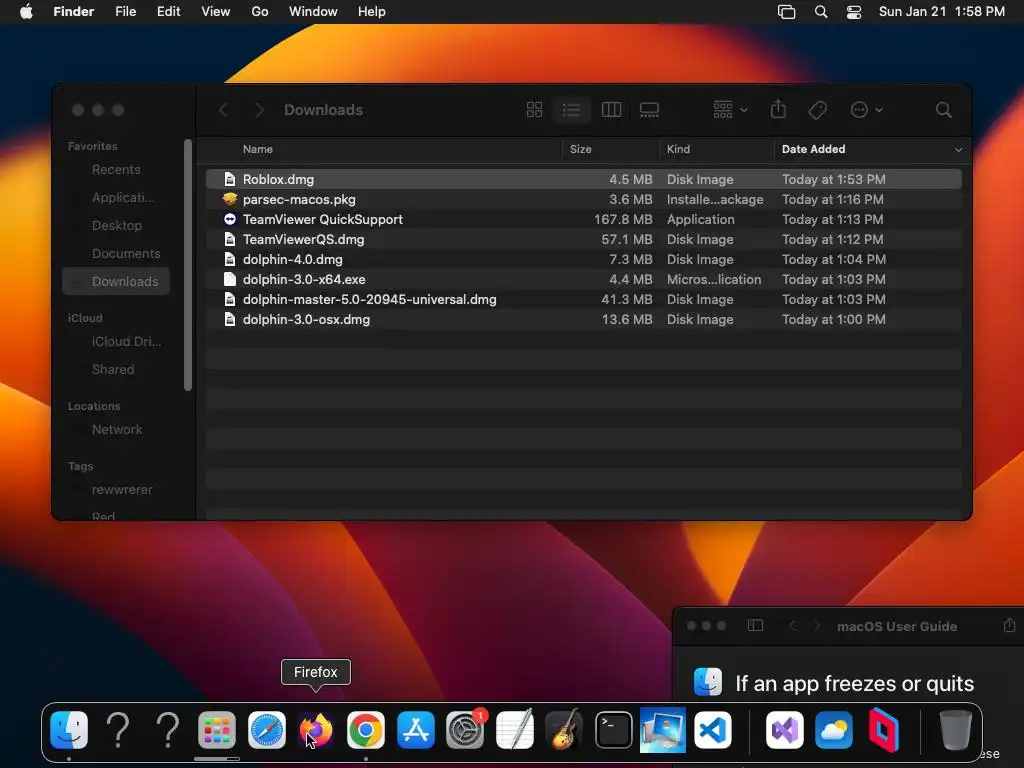This screenshot has width=1024, height=768.
Task: Click the Share icon in Finder toolbar
Action: (x=778, y=109)
